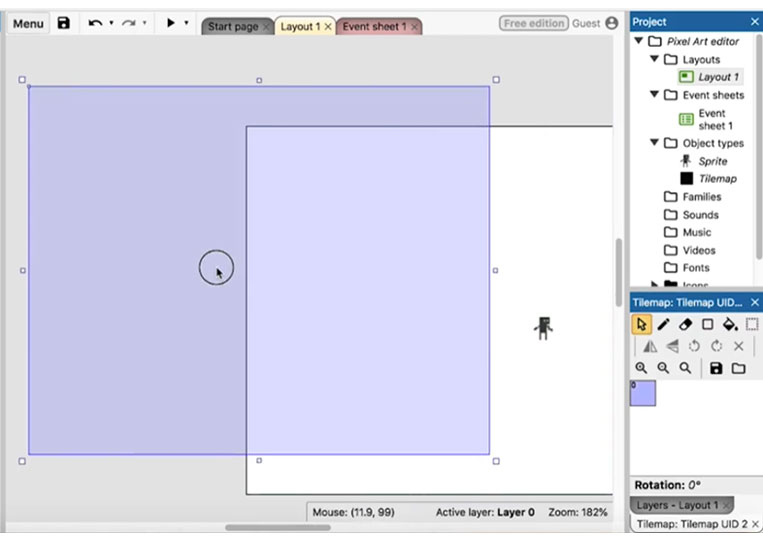Click the rotate tile counter-clockwise icon

[694, 346]
